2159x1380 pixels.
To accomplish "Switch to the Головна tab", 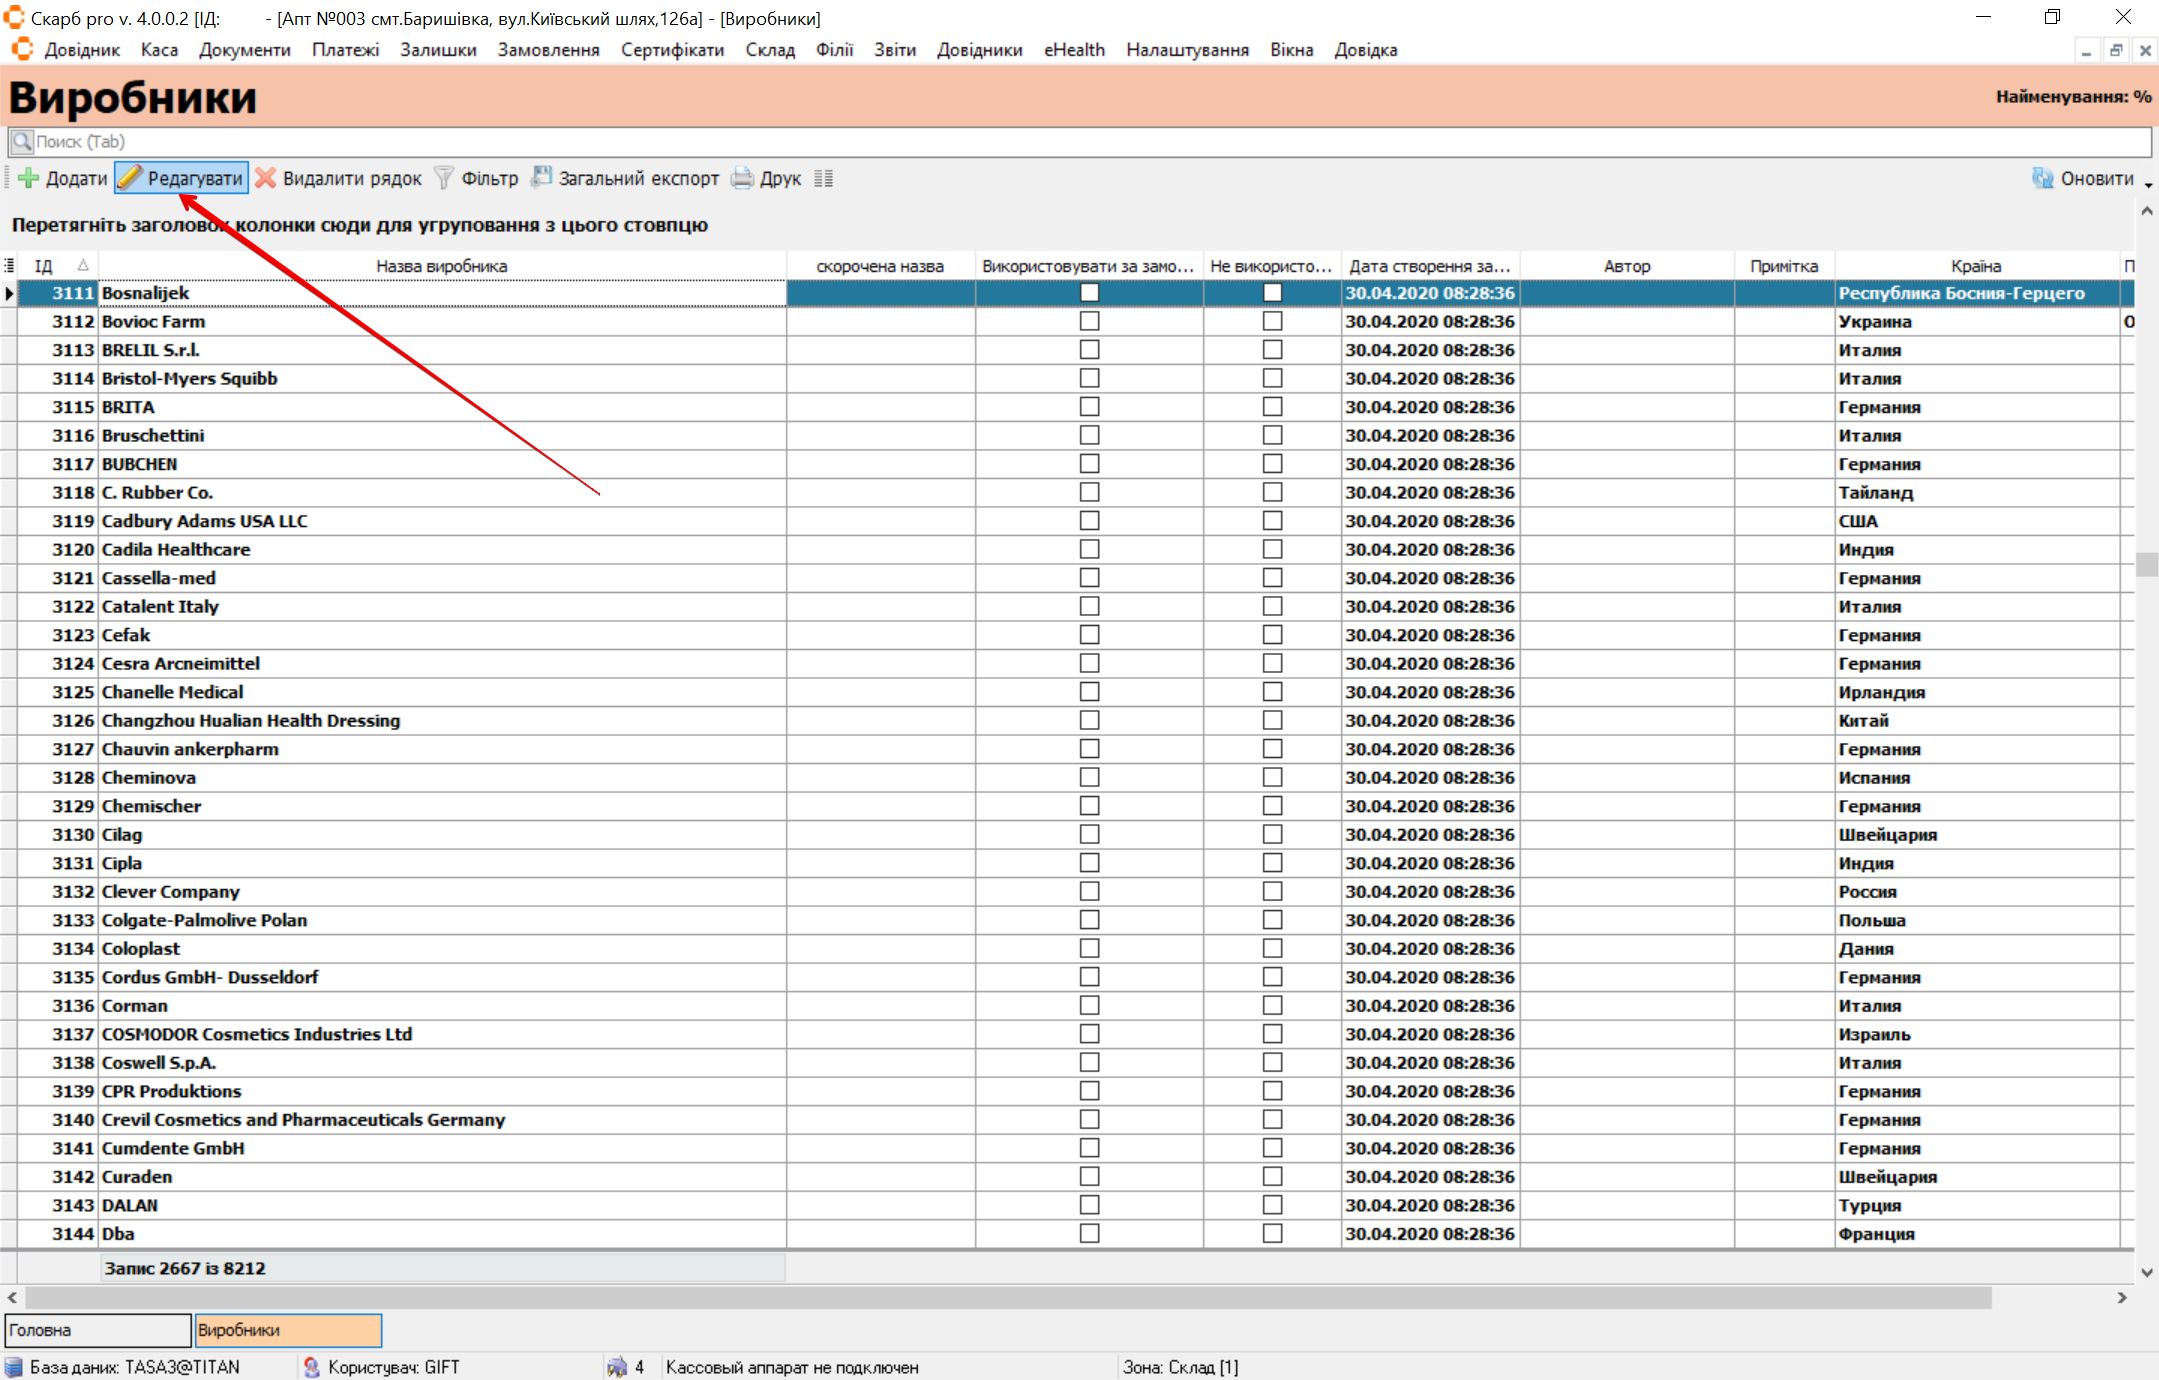I will tap(97, 1330).
